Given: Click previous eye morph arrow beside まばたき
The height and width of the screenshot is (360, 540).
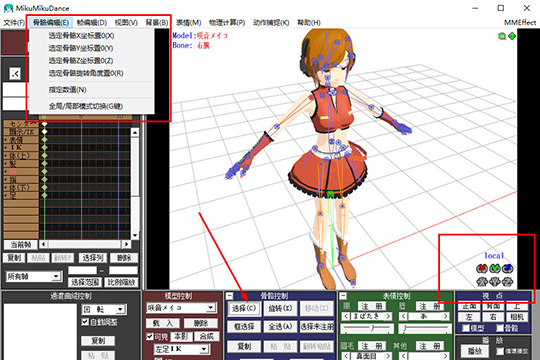Looking at the screenshot, I should [346, 316].
